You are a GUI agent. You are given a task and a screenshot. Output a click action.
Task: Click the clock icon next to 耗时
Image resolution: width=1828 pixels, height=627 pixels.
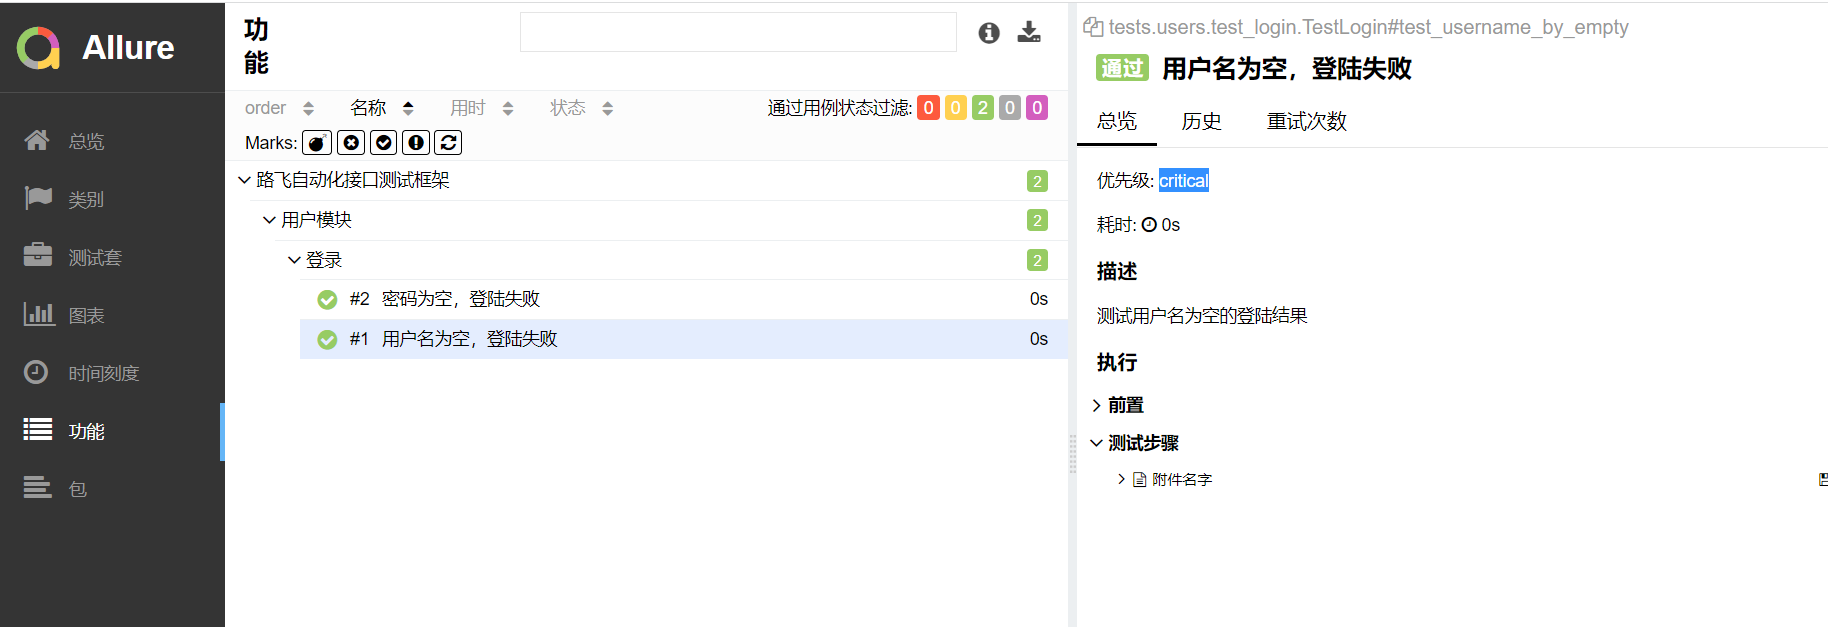[1149, 225]
